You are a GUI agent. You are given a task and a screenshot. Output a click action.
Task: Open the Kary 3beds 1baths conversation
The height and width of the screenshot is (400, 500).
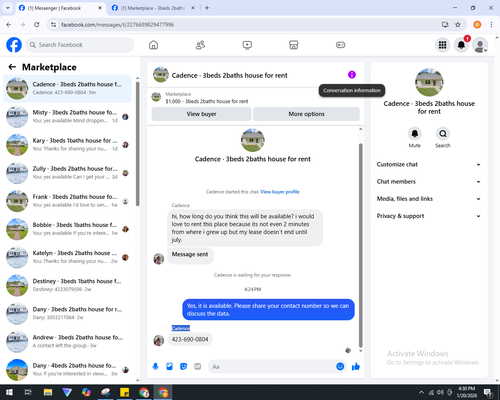pyautogui.click(x=68, y=145)
